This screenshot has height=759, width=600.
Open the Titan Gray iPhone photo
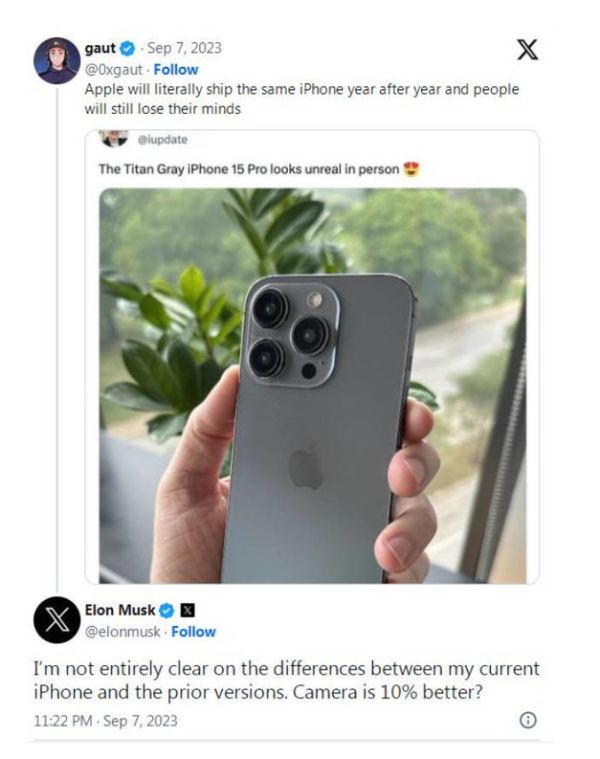pyautogui.click(x=311, y=385)
